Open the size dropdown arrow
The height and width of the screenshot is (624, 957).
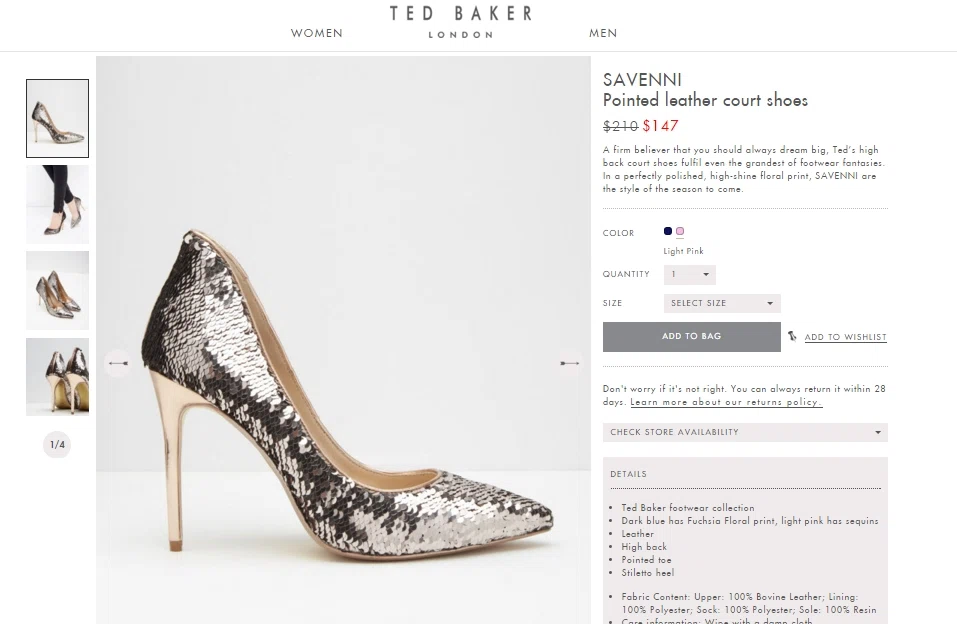(x=770, y=303)
